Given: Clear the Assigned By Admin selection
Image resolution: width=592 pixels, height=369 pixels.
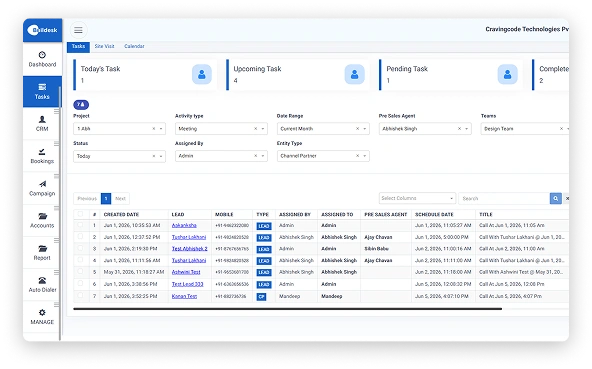Looking at the screenshot, I should click(256, 156).
